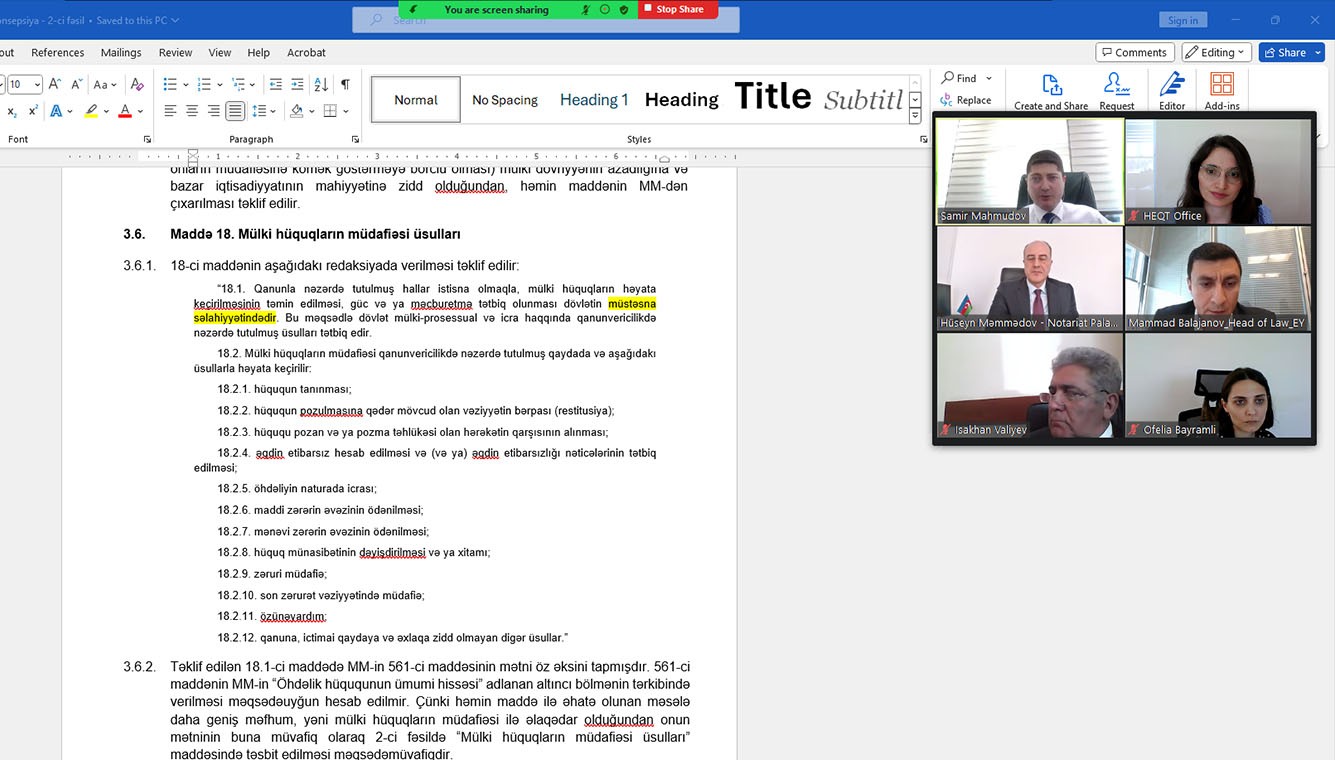Viewport: 1335px width, 760px height.
Task: Open the Comments pane
Action: click(1135, 53)
